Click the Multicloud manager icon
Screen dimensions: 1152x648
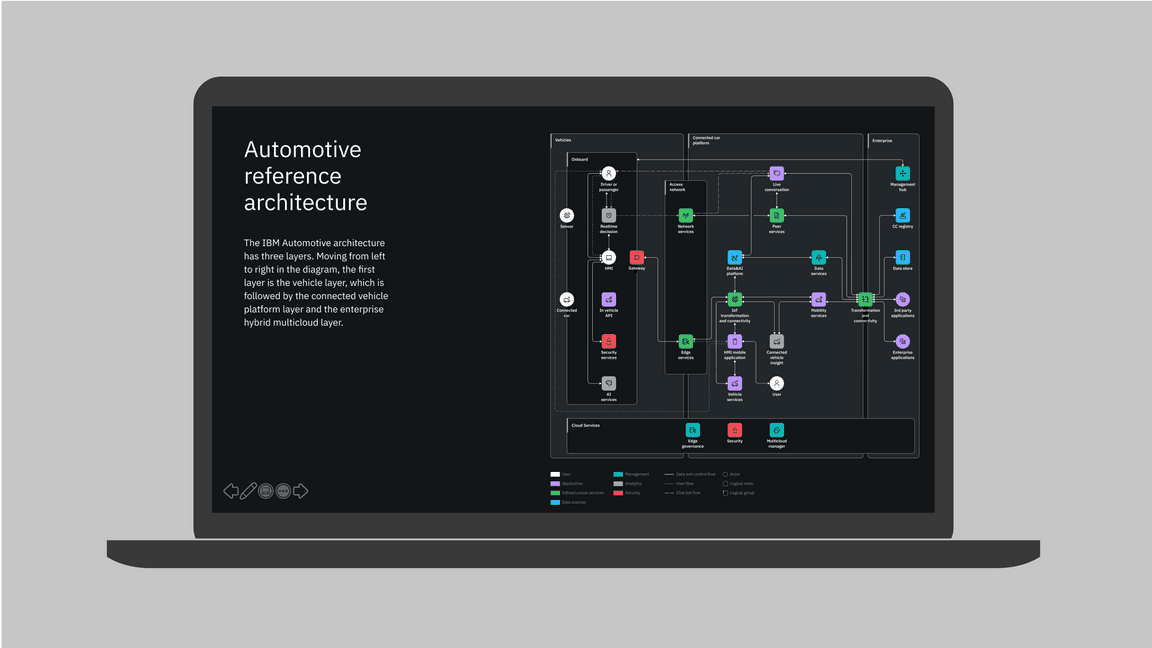(776, 431)
